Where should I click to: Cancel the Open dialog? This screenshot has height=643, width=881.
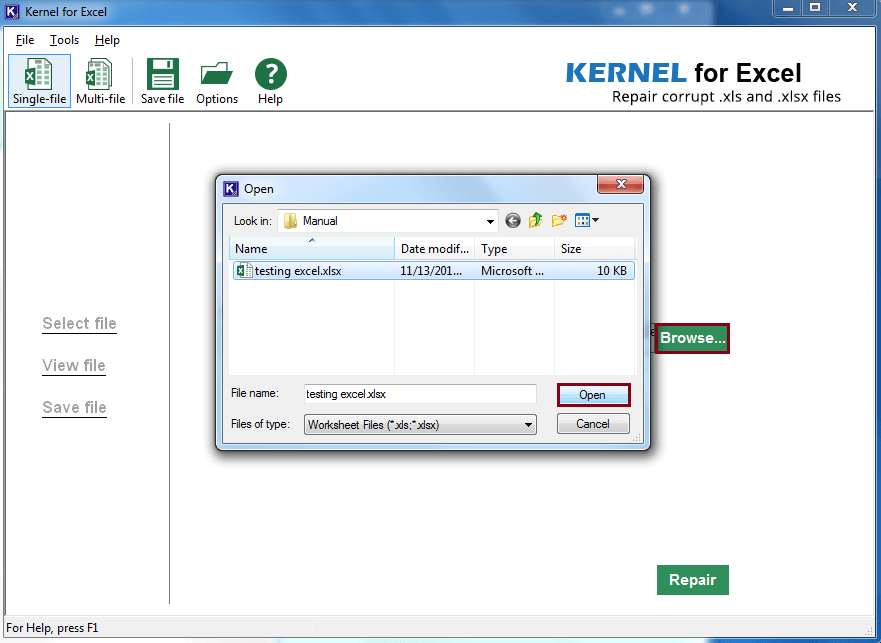pos(593,424)
